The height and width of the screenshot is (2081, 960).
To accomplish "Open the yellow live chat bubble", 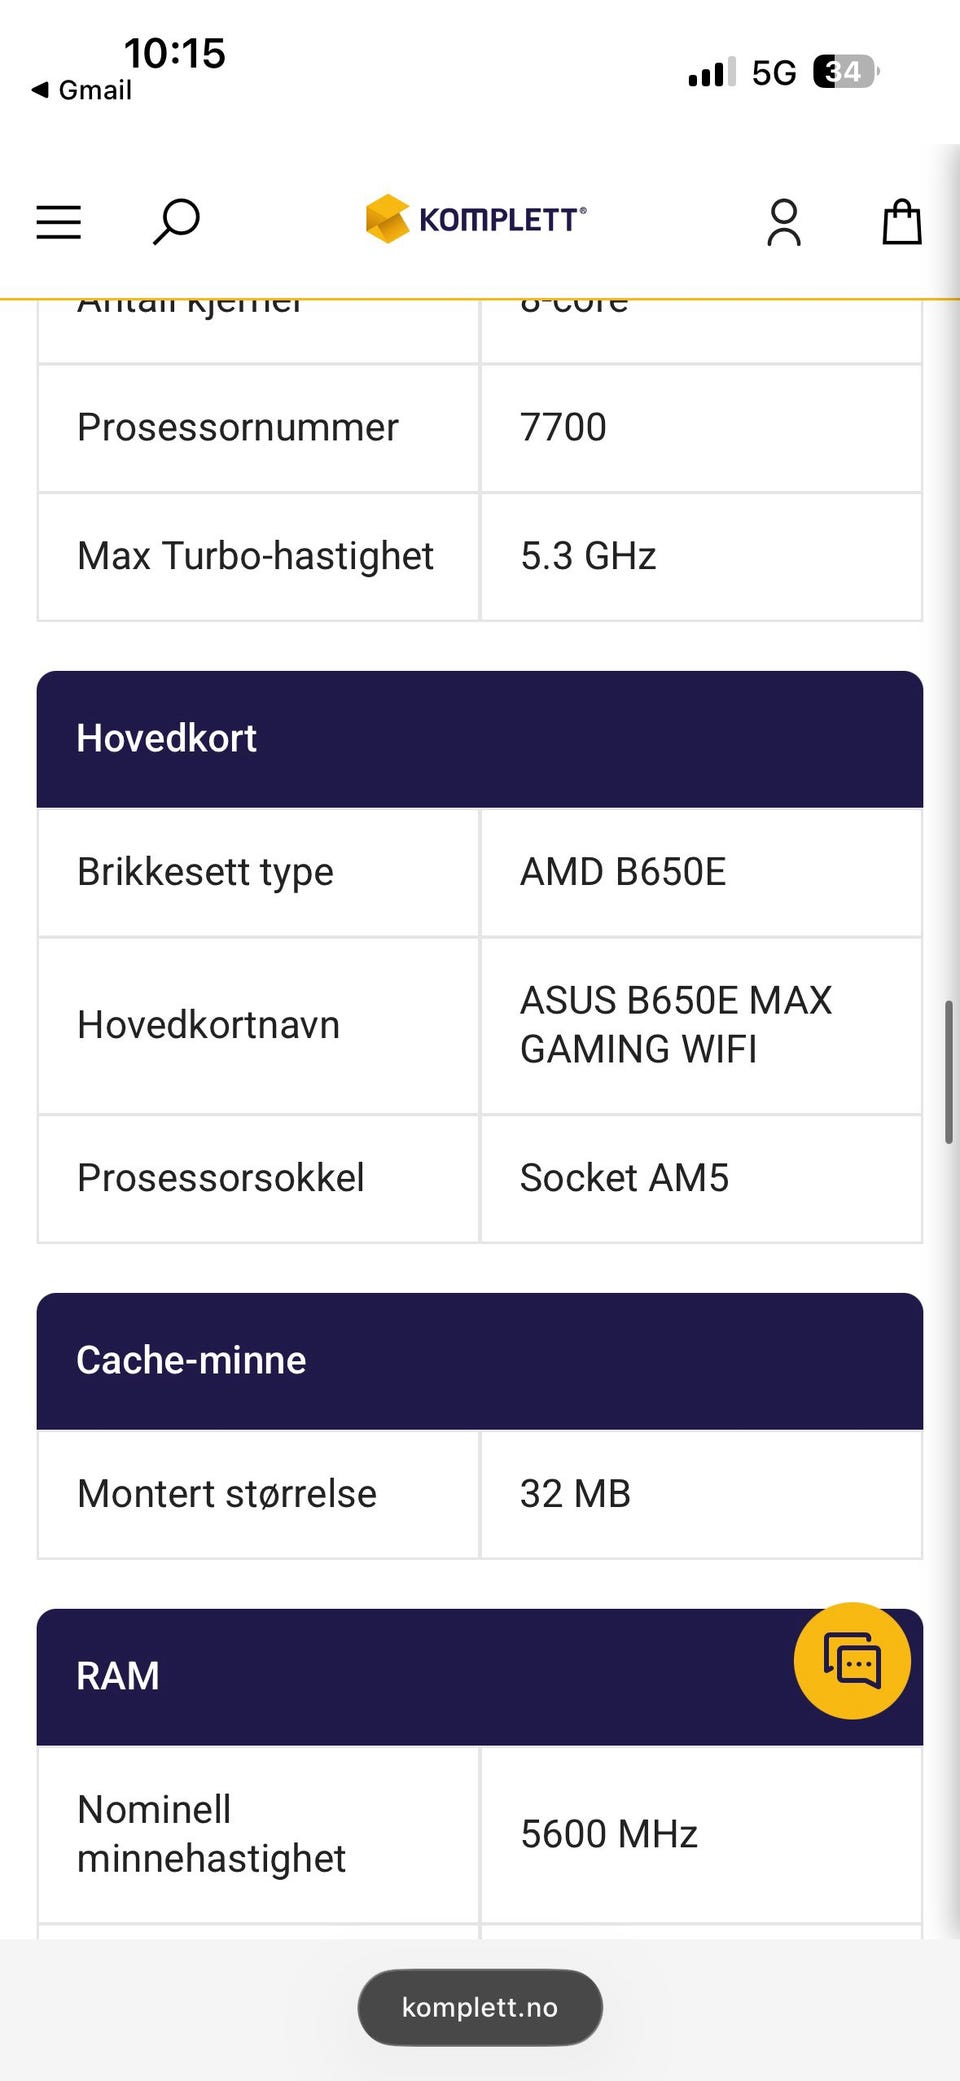I will point(852,1660).
